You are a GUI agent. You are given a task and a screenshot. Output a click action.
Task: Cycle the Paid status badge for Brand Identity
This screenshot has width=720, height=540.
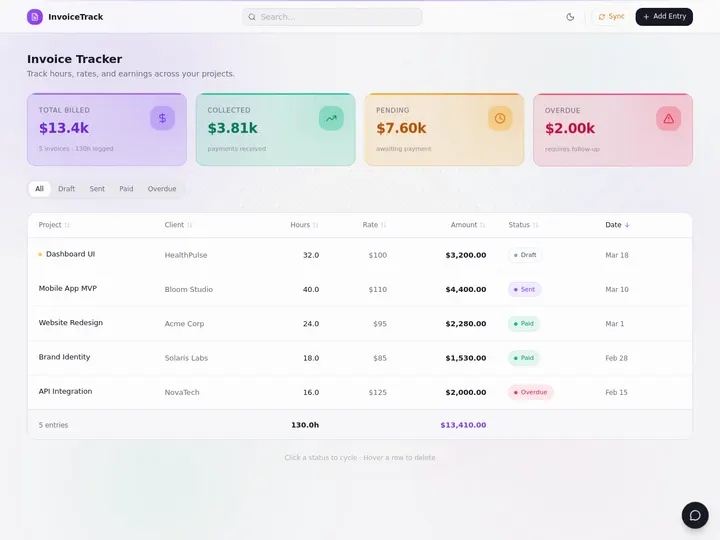524,358
